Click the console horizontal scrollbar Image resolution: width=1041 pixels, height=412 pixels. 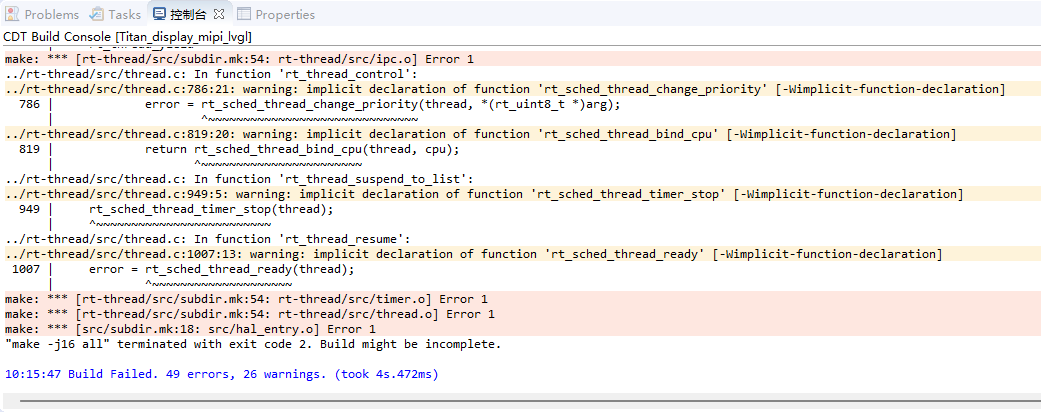520,400
